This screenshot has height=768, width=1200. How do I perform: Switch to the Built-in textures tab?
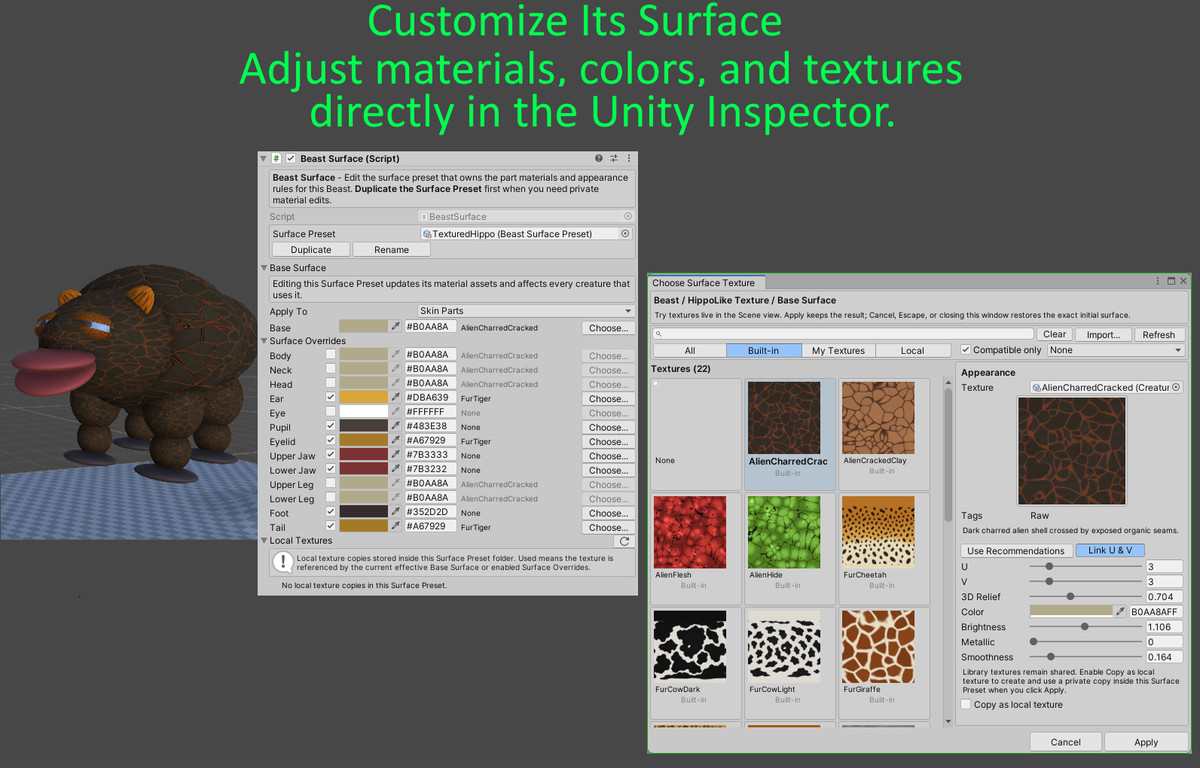(x=764, y=350)
